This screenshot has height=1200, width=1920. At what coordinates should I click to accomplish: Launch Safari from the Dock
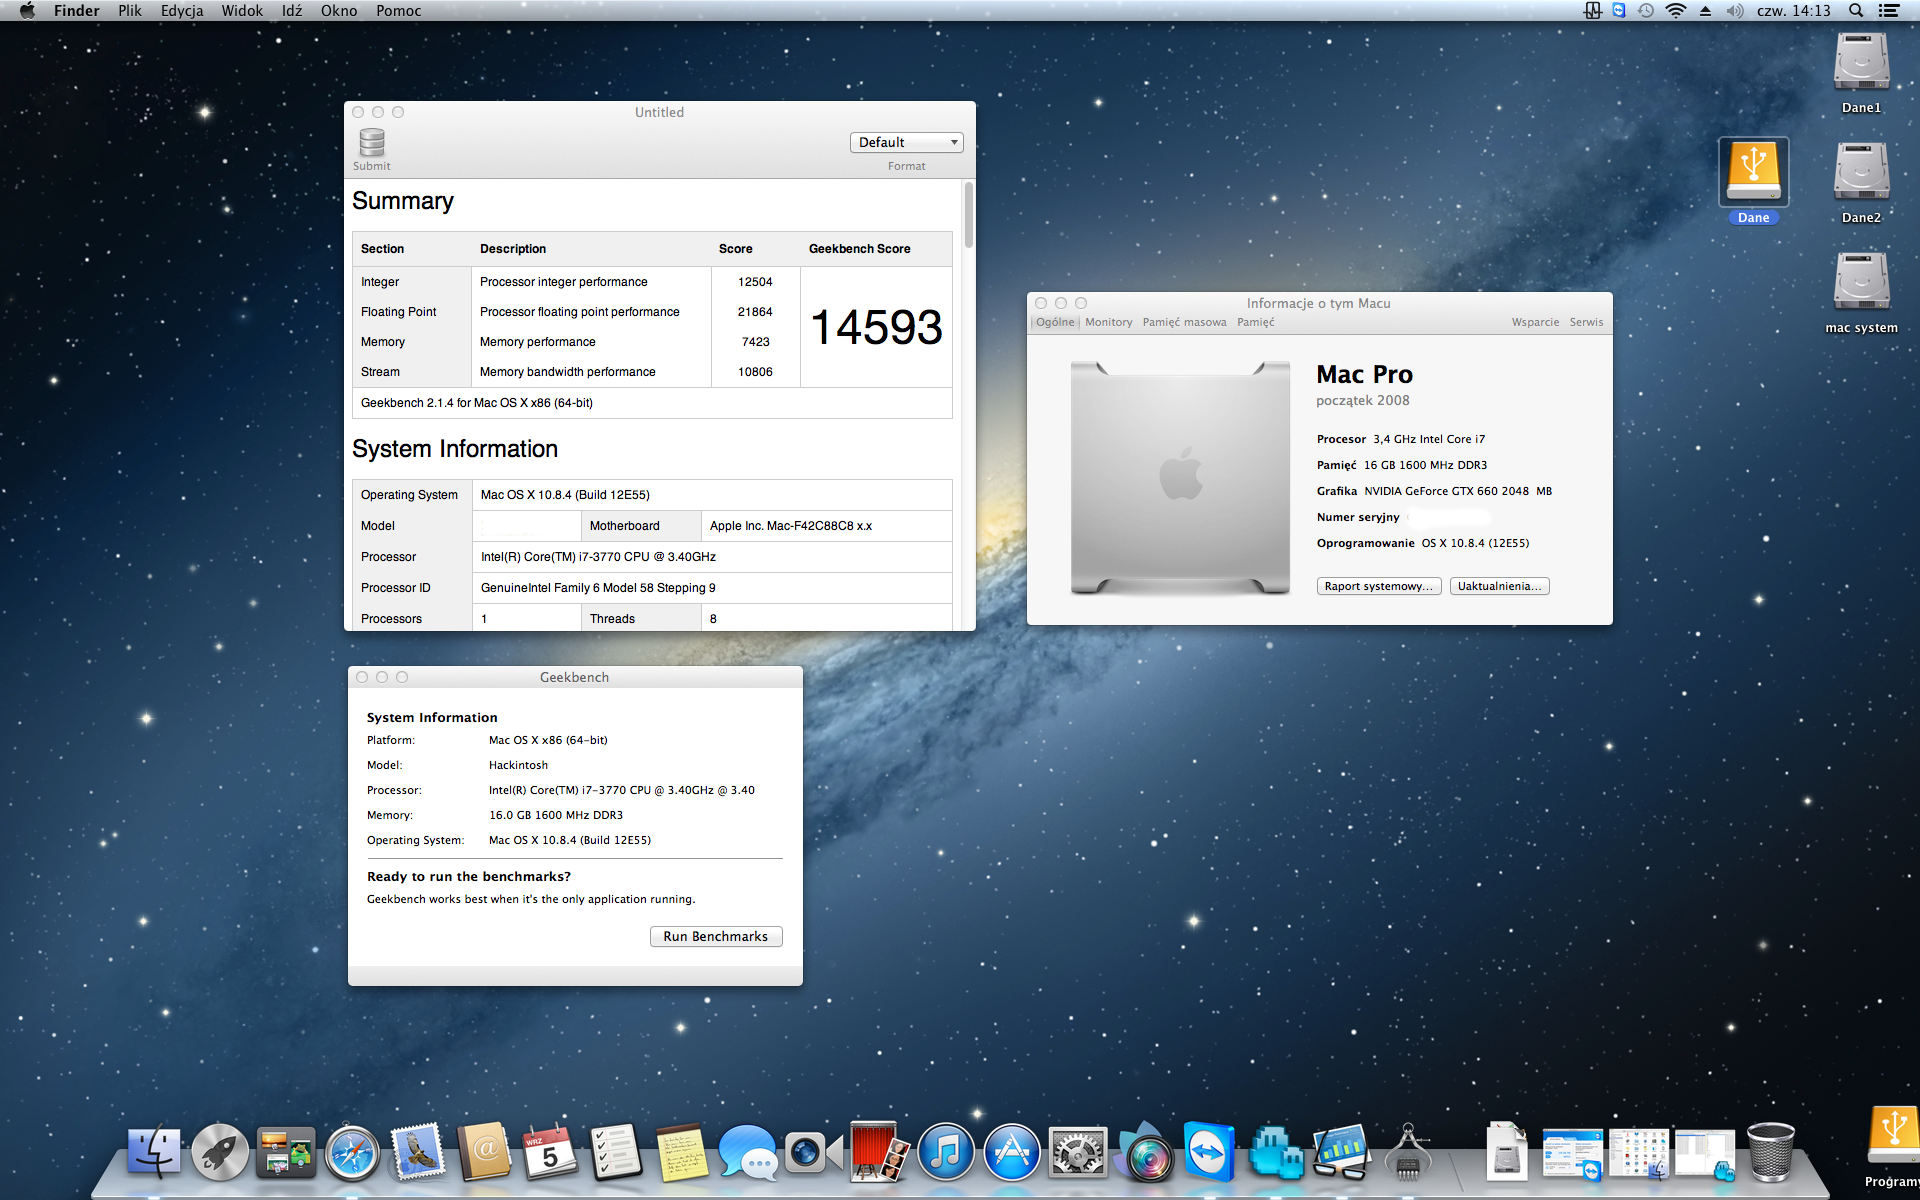point(352,1151)
